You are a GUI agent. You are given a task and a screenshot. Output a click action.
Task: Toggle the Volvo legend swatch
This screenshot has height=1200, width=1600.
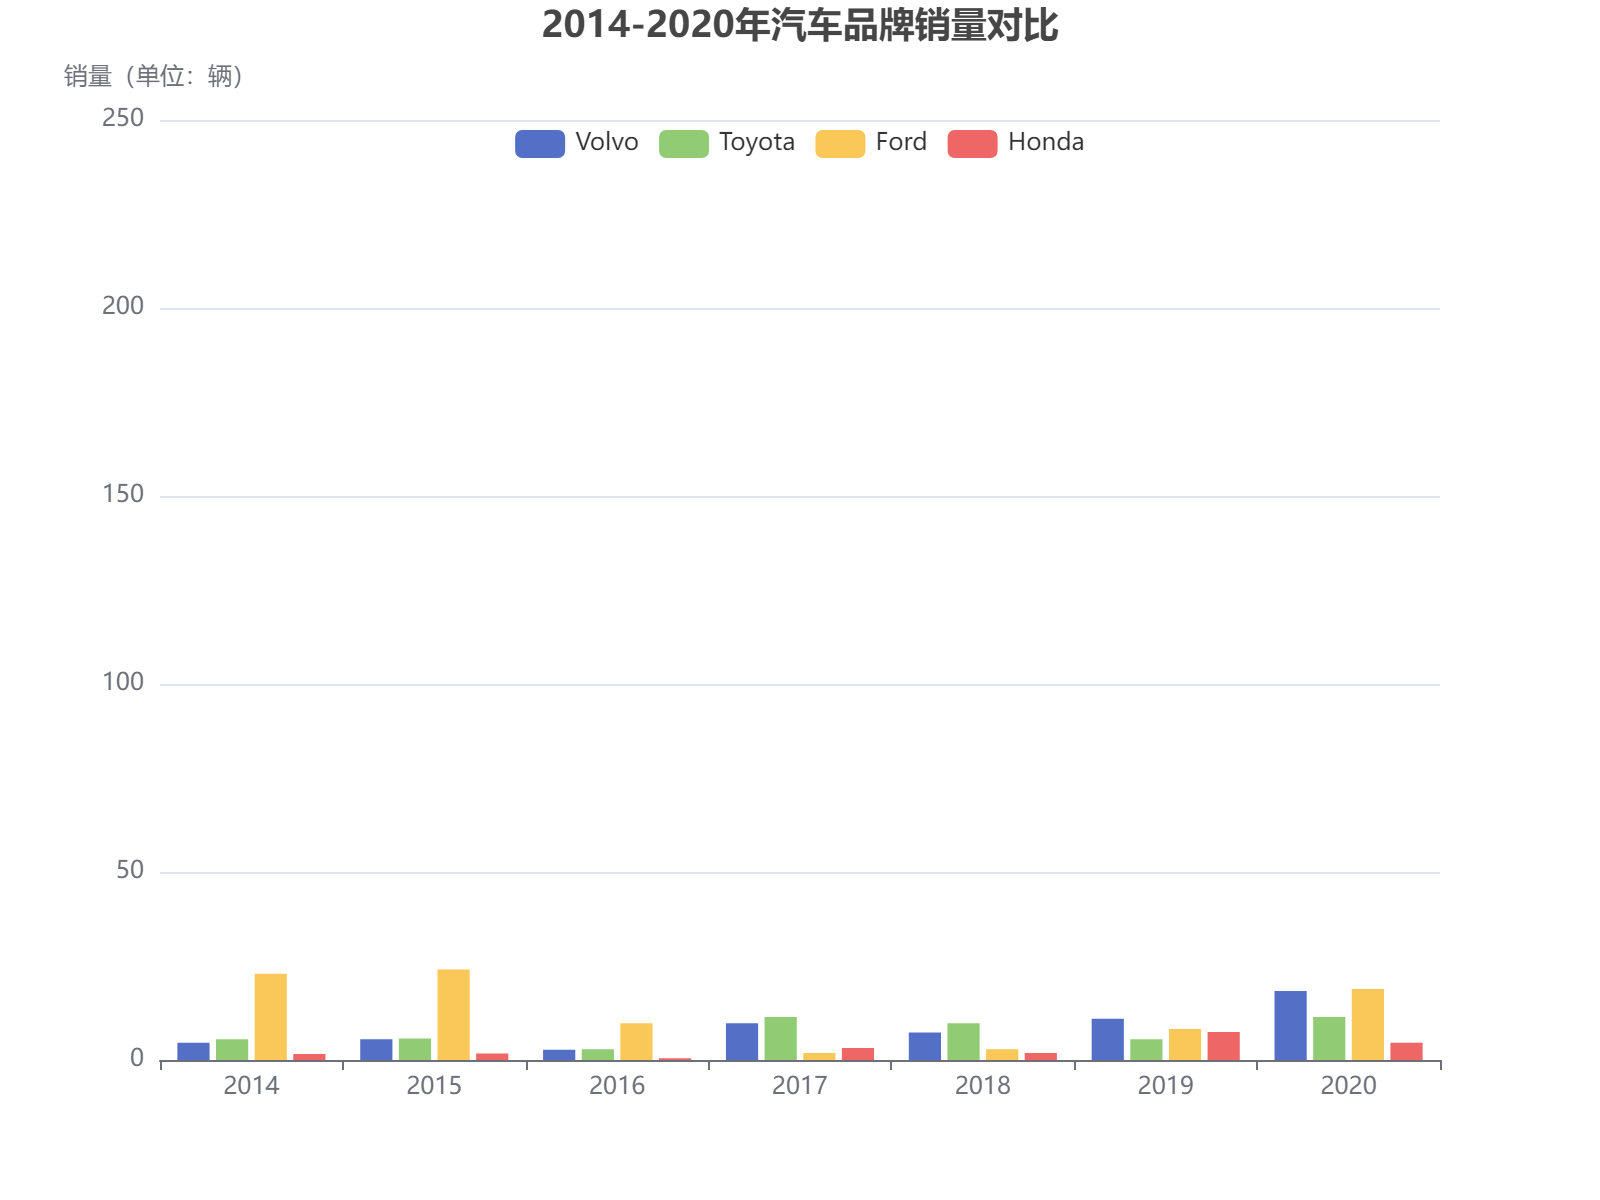coord(540,143)
